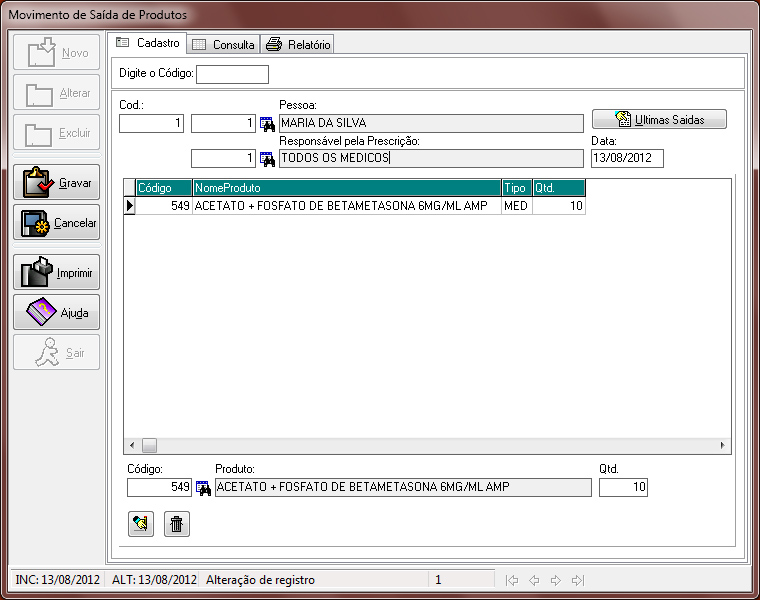Click the Imprimir print button
The width and height of the screenshot is (760, 600).
(56, 272)
